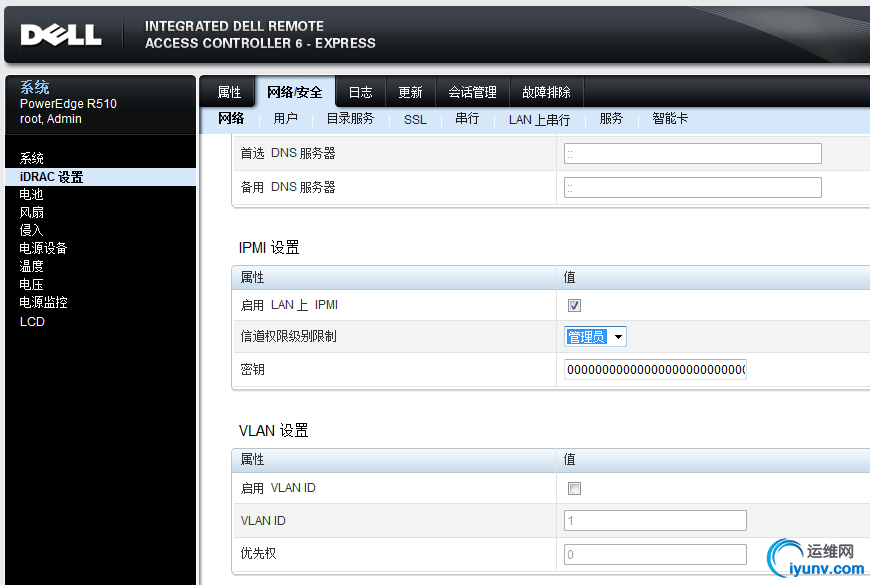This screenshot has height=585, width=870.
Task: Switch to the 日志 tab
Action: (361, 92)
